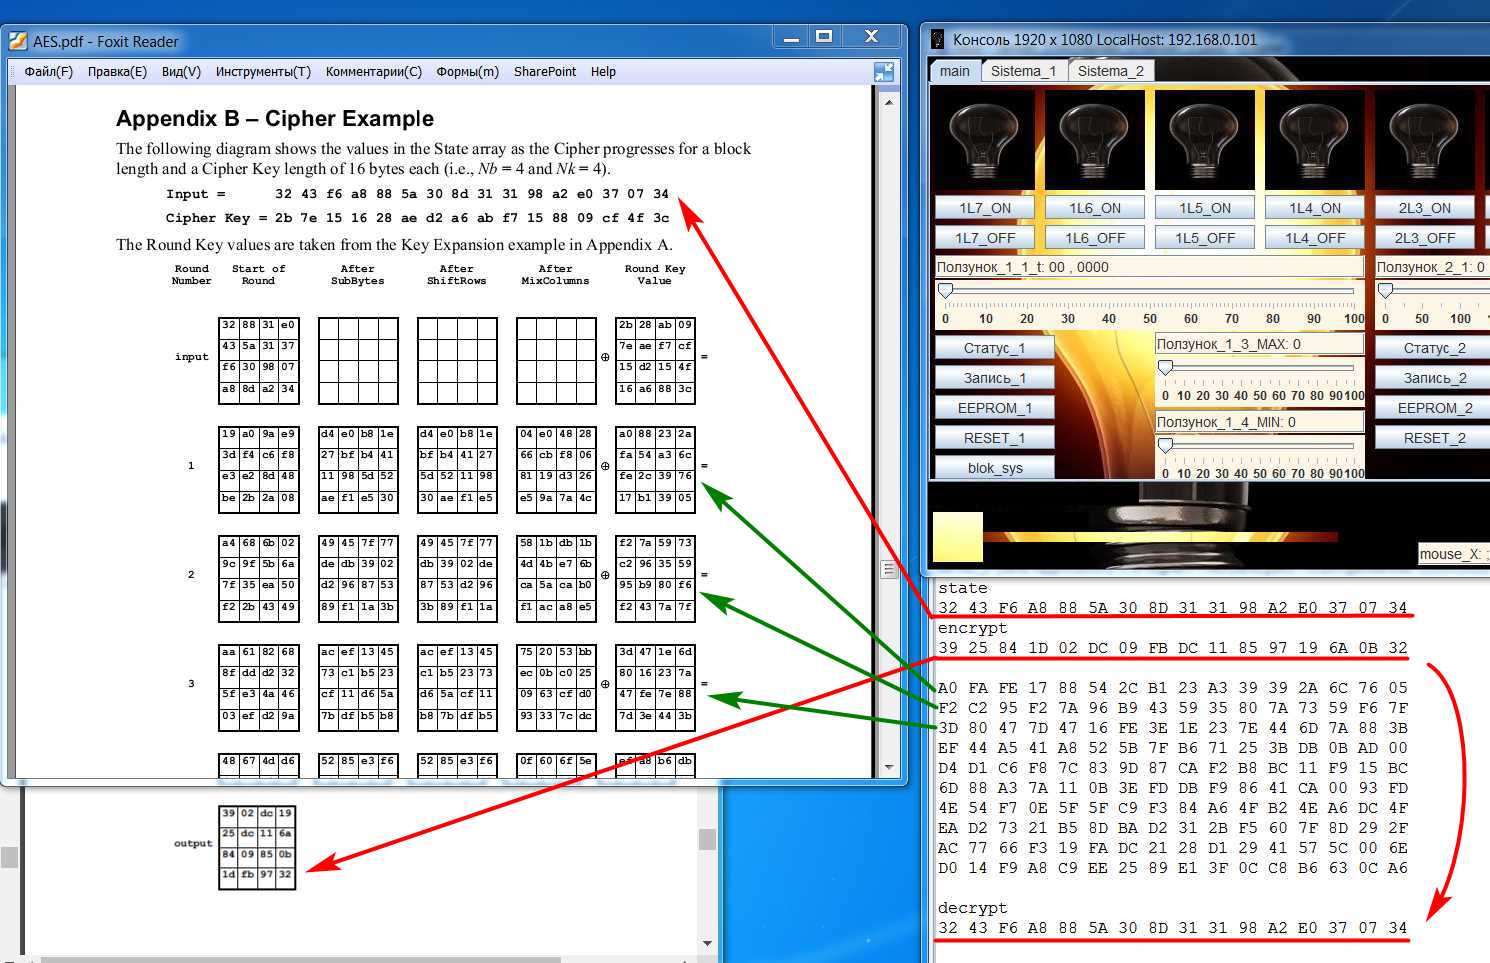This screenshot has width=1490, height=963.
Task: Click the PDF scrollbar's down arrow
Action: 889,768
